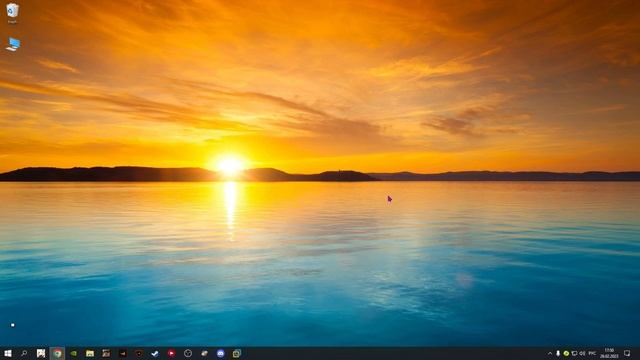The width and height of the screenshot is (640, 360).
Task: Click the microphone icon in system tray
Action: point(558,353)
